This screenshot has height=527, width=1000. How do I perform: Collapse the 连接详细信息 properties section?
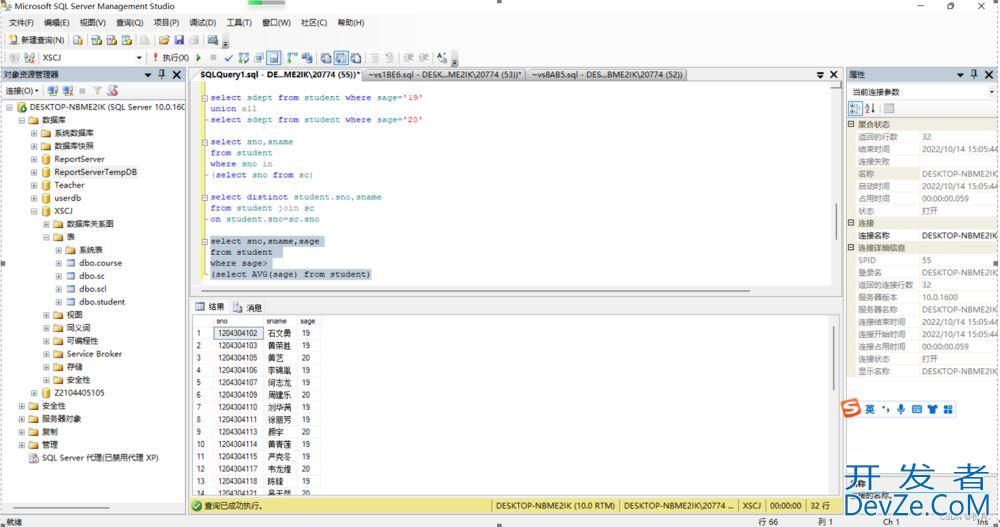[x=851, y=248]
